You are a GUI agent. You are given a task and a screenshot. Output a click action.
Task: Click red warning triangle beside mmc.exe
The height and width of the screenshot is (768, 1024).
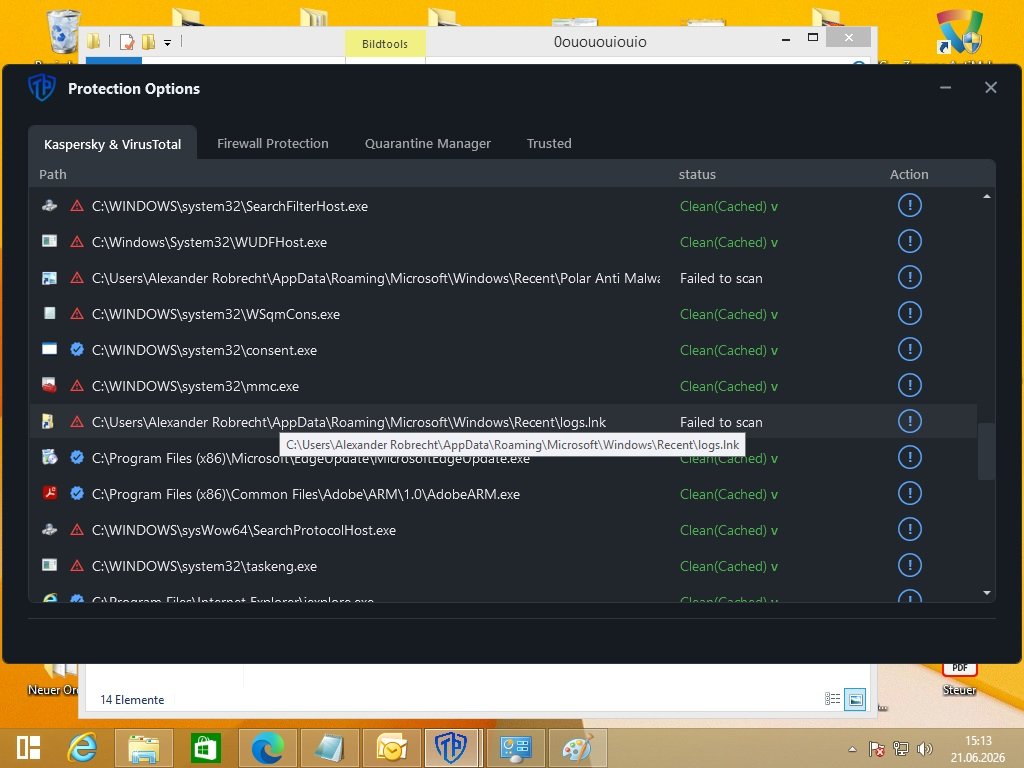76,385
